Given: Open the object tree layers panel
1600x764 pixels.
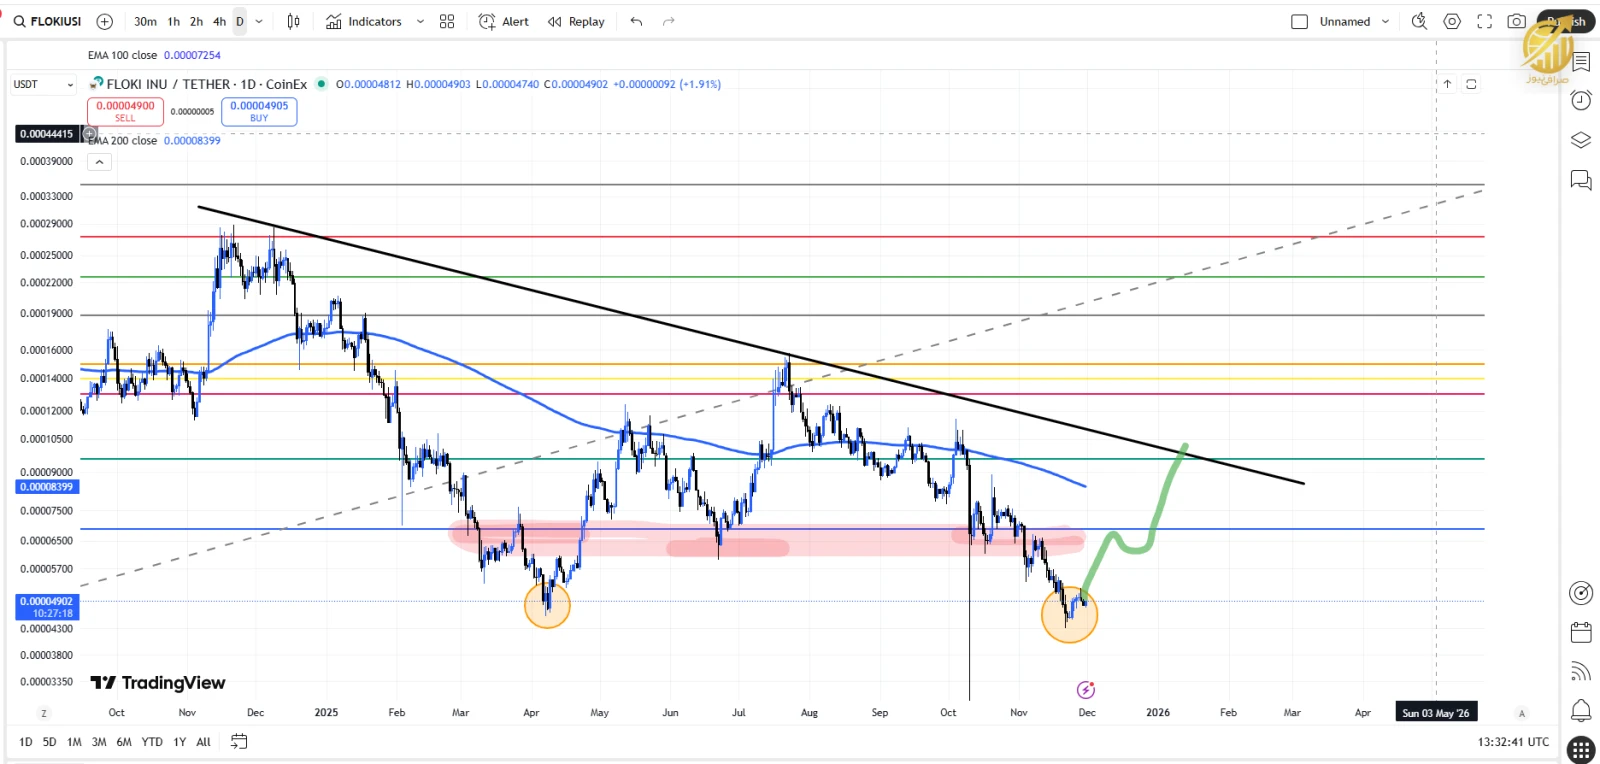Looking at the screenshot, I should (x=1581, y=140).
